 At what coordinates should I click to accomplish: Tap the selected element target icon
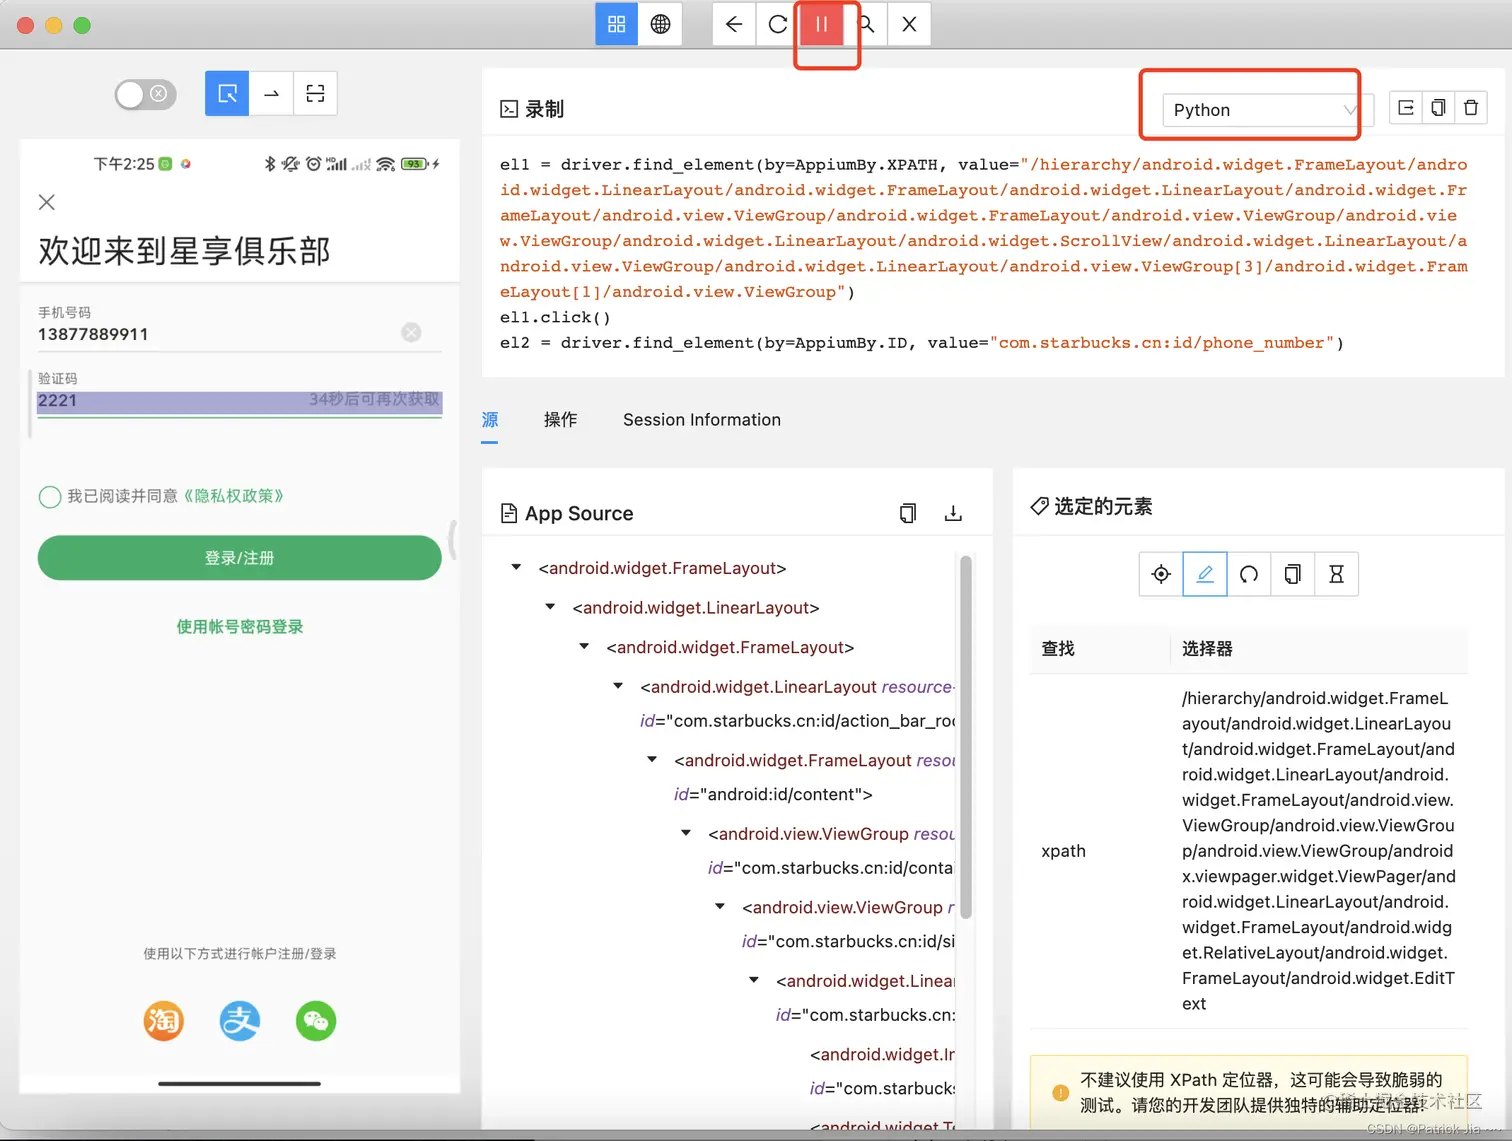1161,574
